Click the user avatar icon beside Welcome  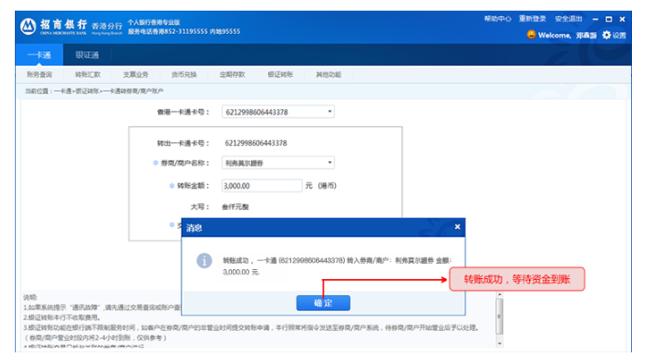(x=531, y=35)
